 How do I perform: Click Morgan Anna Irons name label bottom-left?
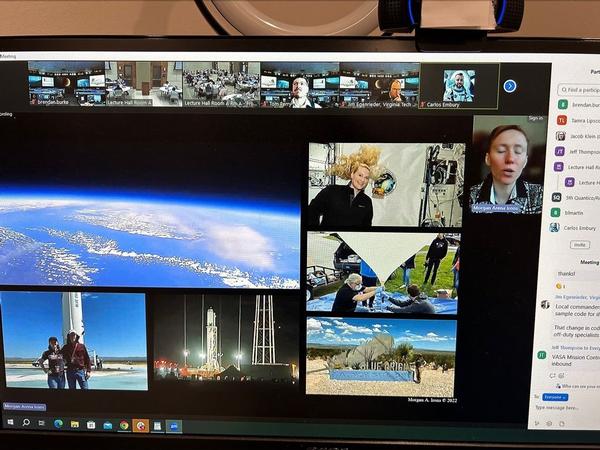24,407
